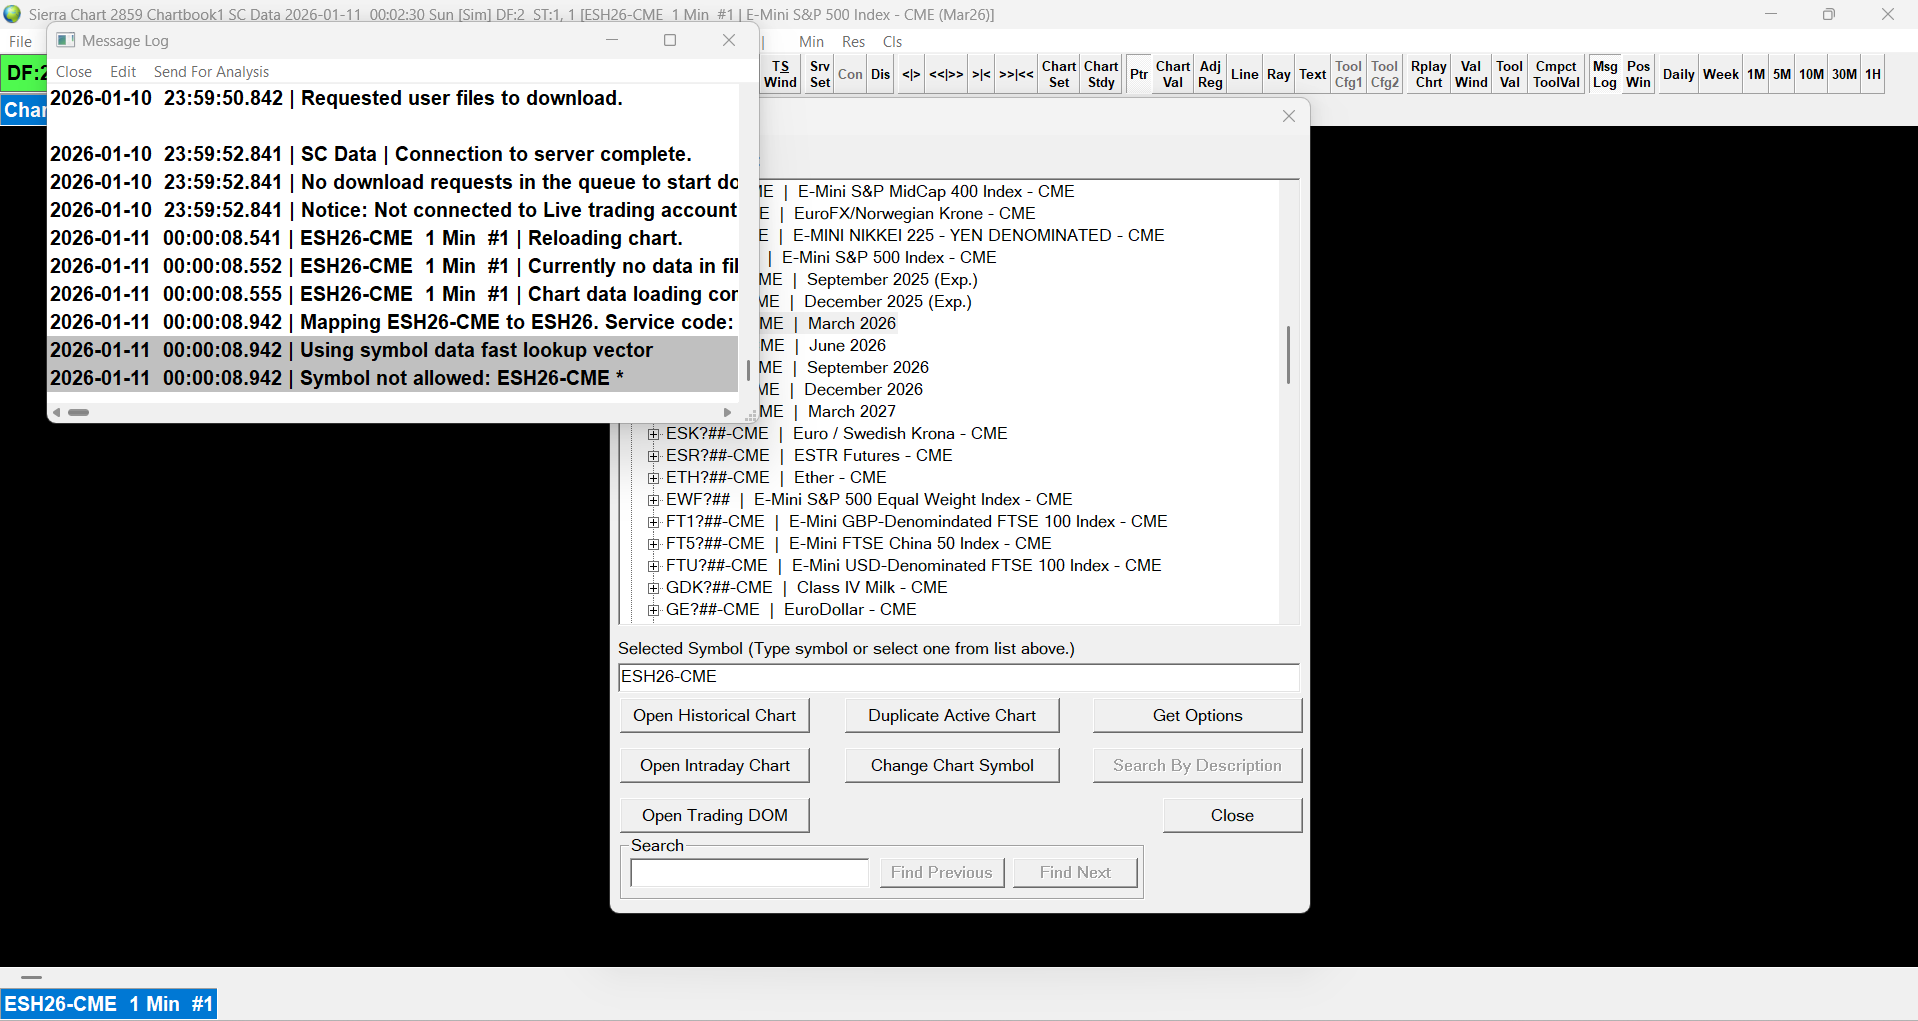1918x1021 pixels.
Task: Expand the FT5?##-CME tree node
Action: pos(654,544)
